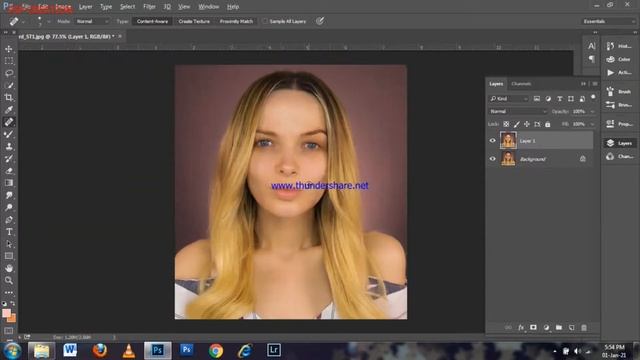Toggle the pixel layer filter icon
The width and height of the screenshot is (640, 360).
click(x=537, y=99)
